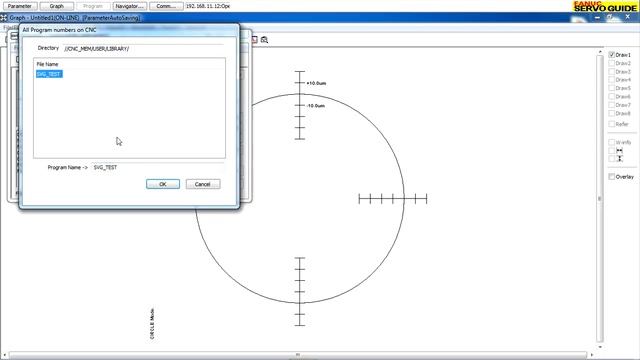Open the Navigator button
The image size is (640, 360).
point(129,6)
